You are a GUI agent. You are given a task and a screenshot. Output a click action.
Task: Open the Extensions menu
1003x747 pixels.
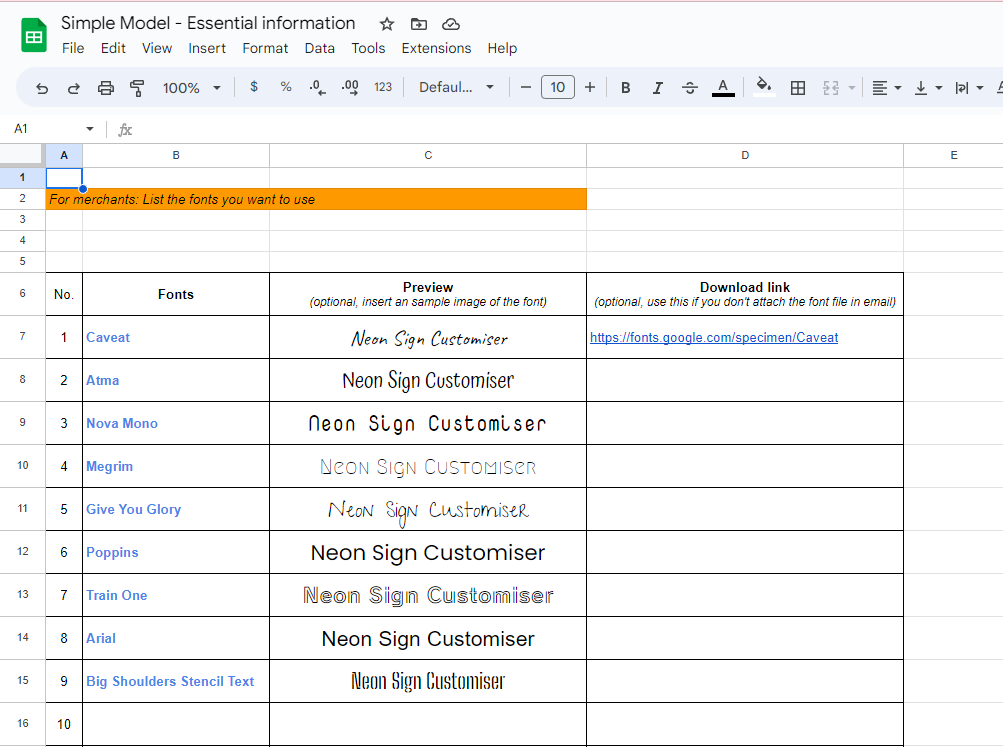tap(436, 48)
